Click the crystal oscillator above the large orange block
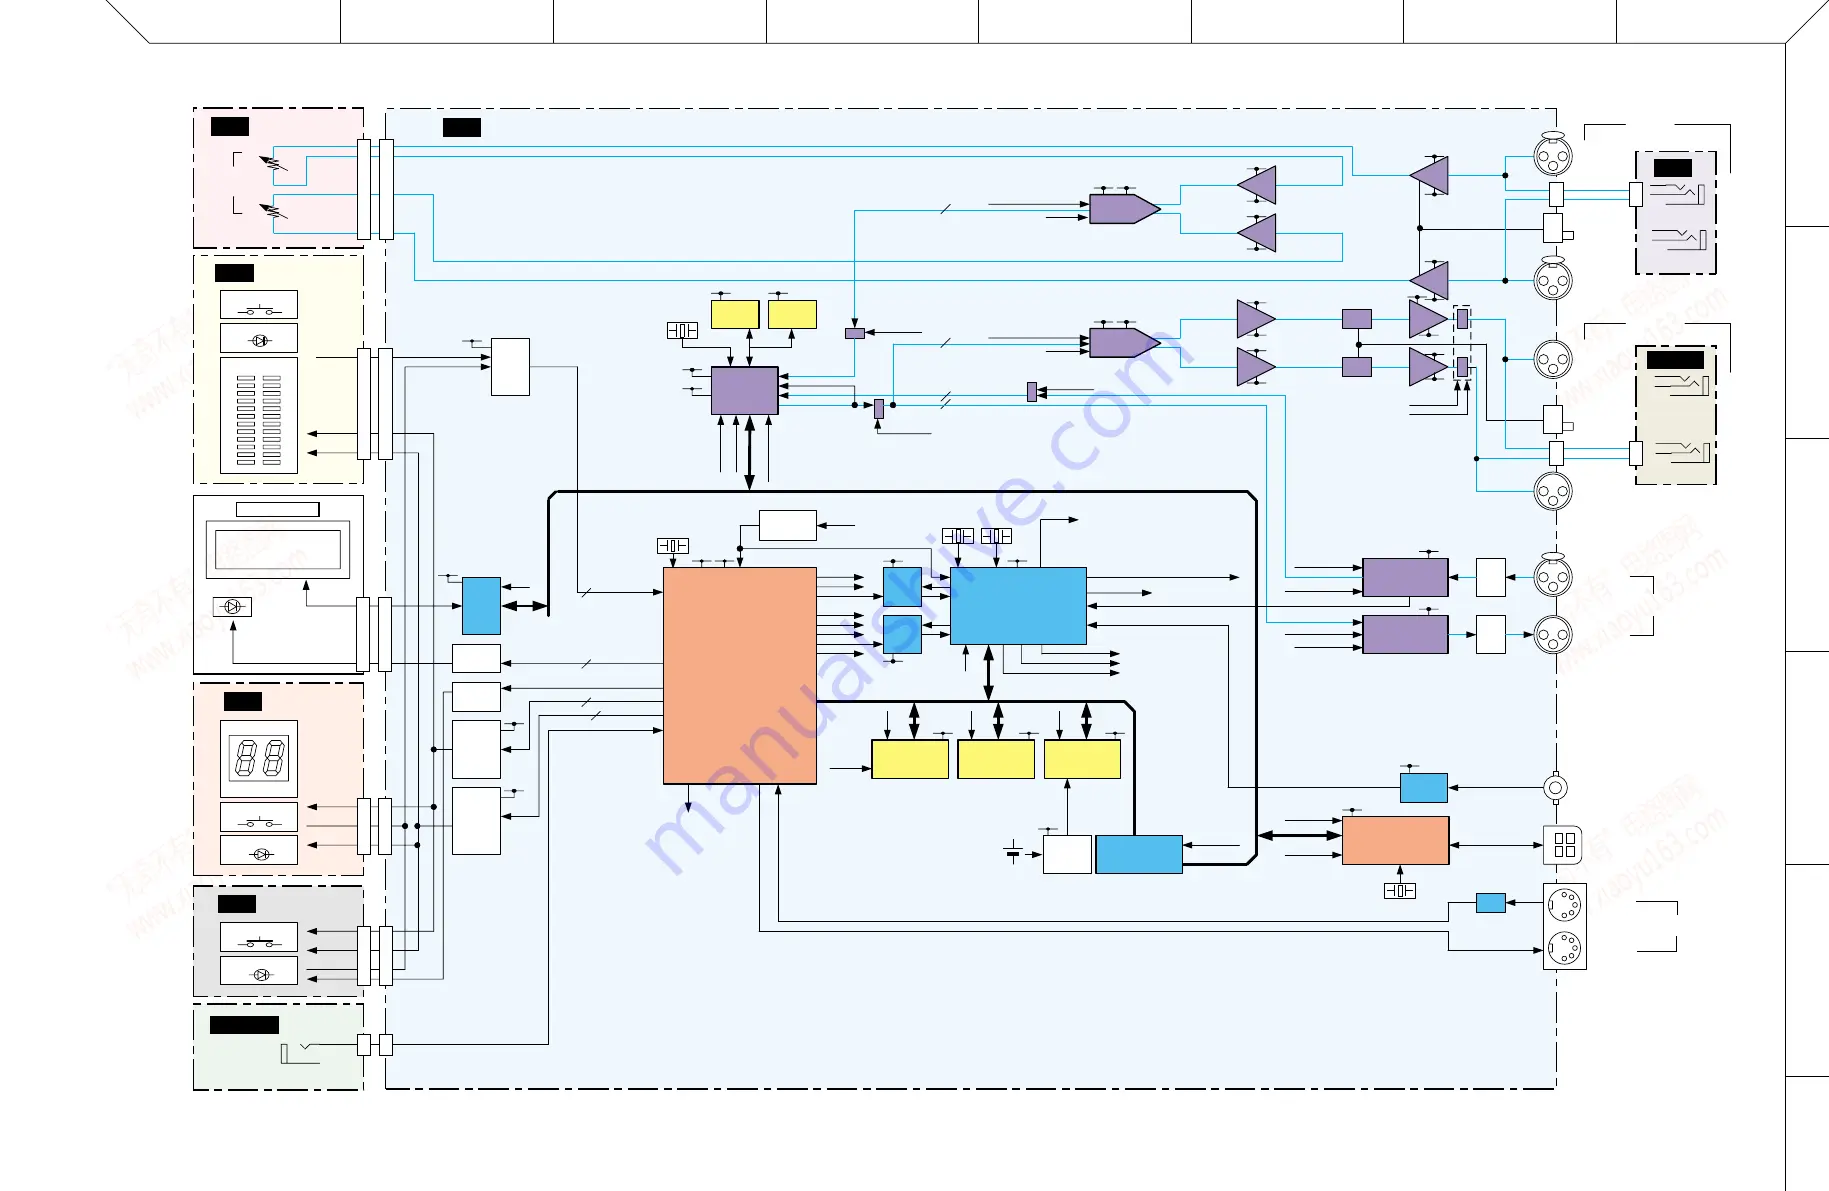 673,545
